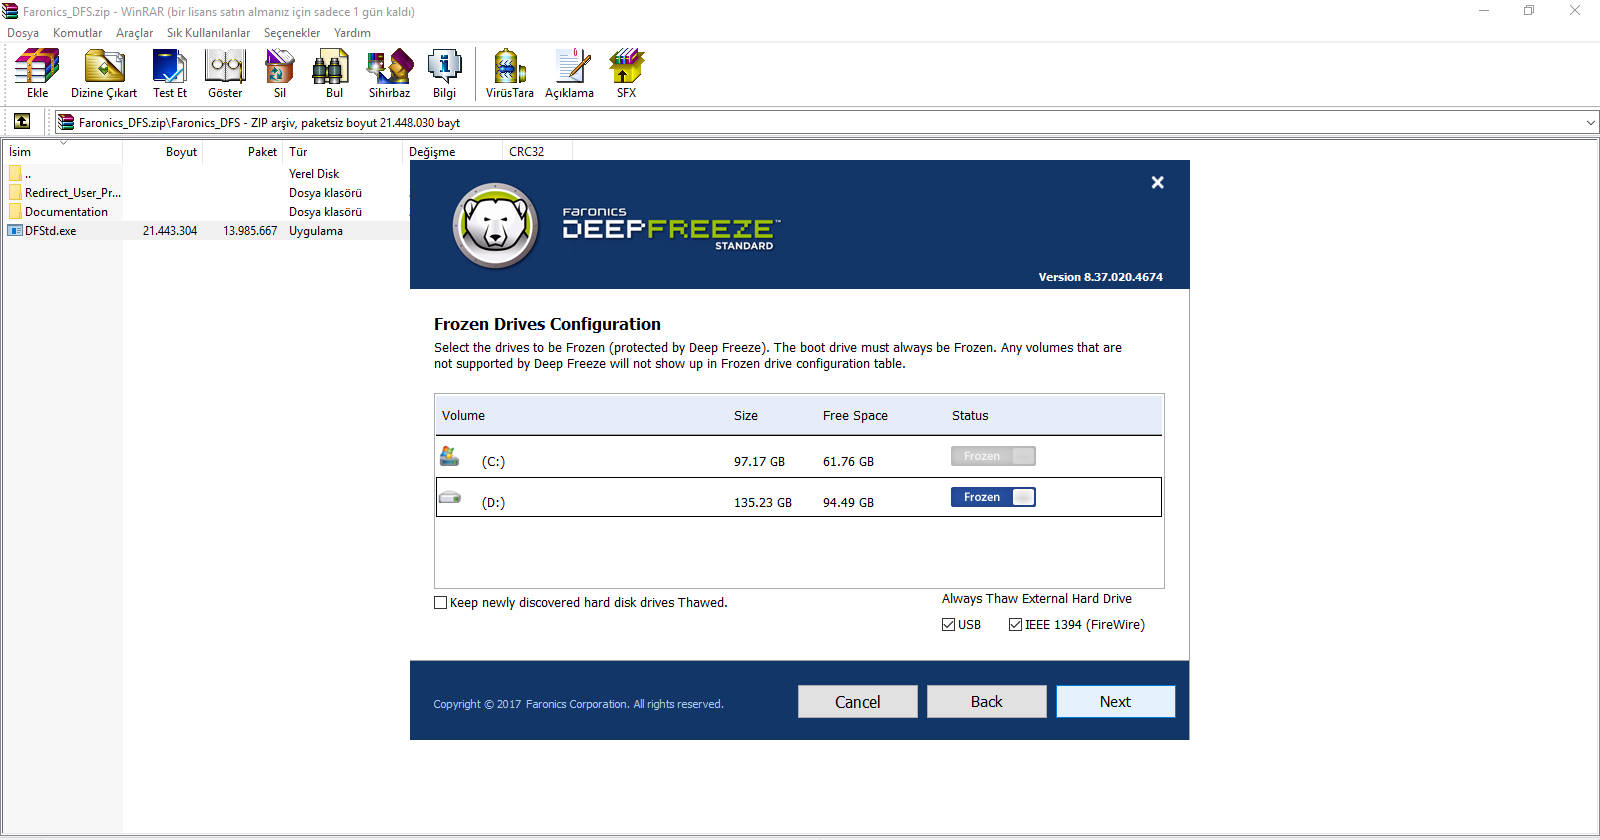This screenshot has height=840, width=1600.
Task: Click the Redirect_User_Pr... folder icon
Action: point(15,193)
